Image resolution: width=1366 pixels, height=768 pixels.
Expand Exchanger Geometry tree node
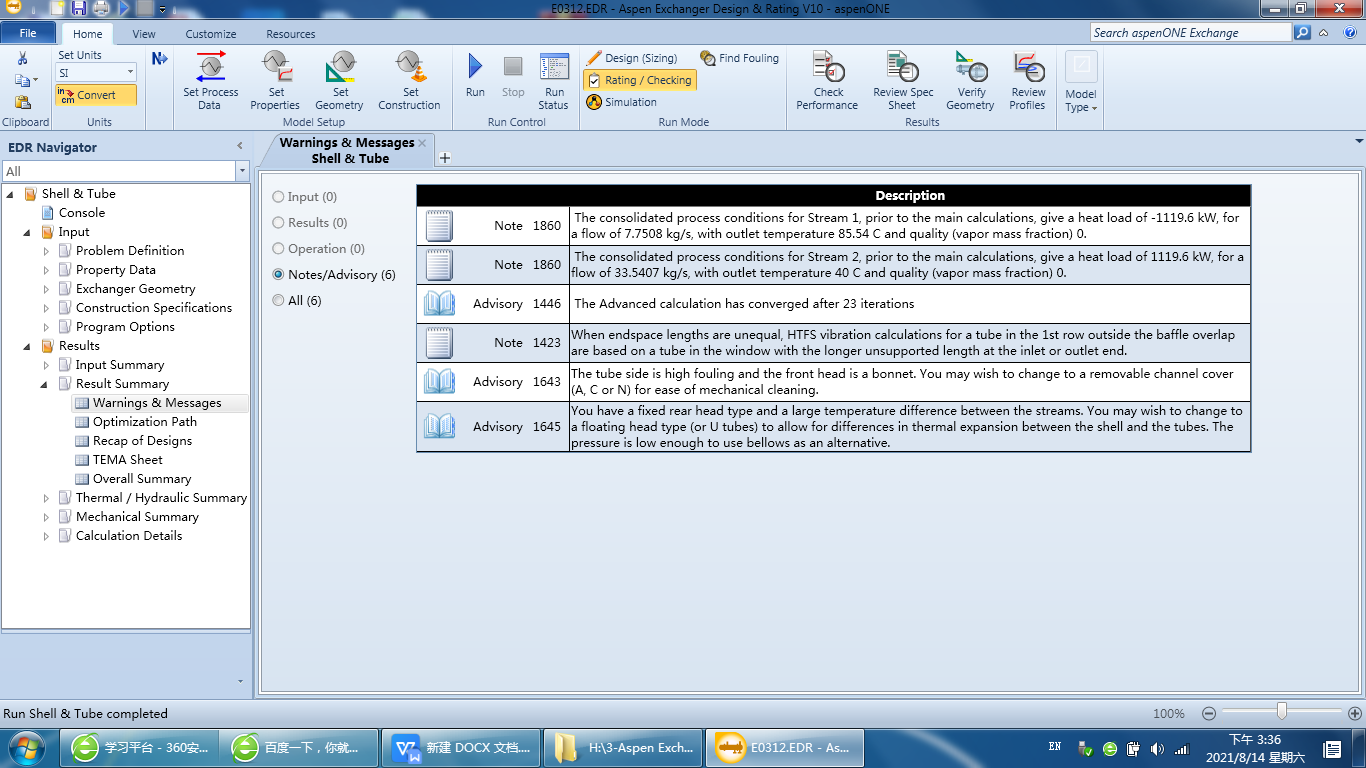click(47, 289)
